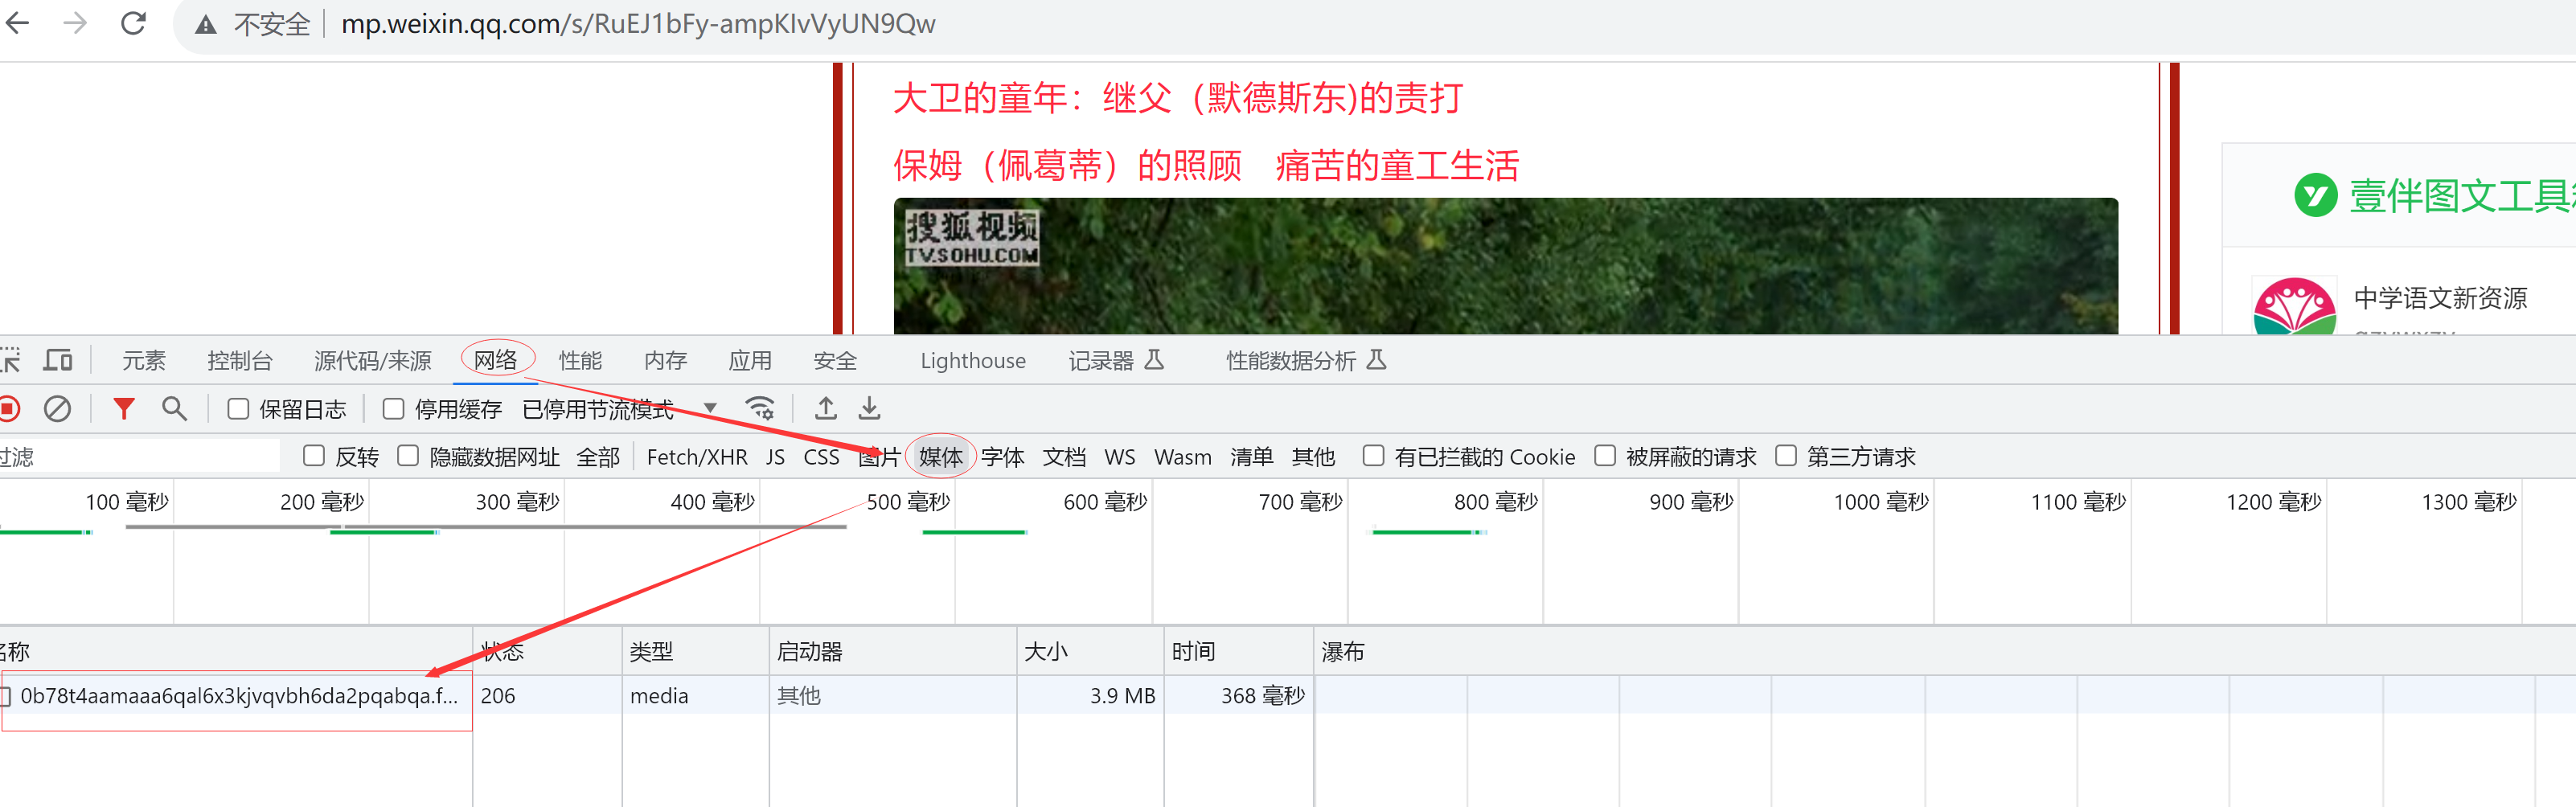Click the not-secure warning triangle icon
Screen dimensions: 2576x807
point(206,25)
